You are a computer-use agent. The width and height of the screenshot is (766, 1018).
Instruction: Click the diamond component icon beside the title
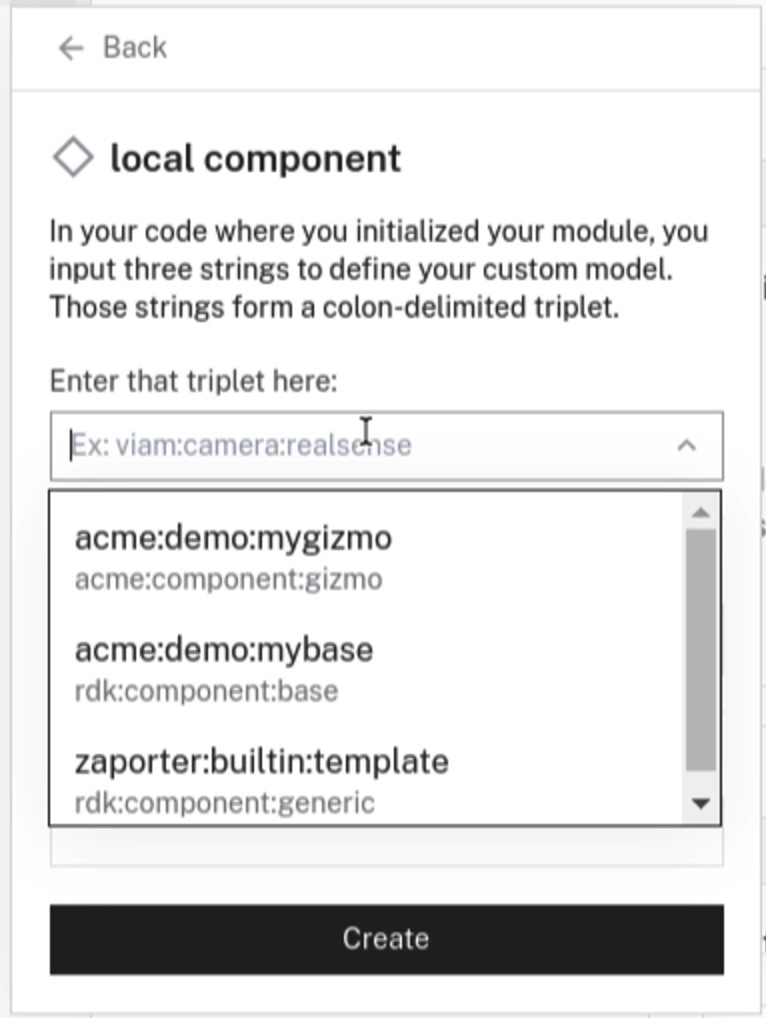click(x=73, y=157)
